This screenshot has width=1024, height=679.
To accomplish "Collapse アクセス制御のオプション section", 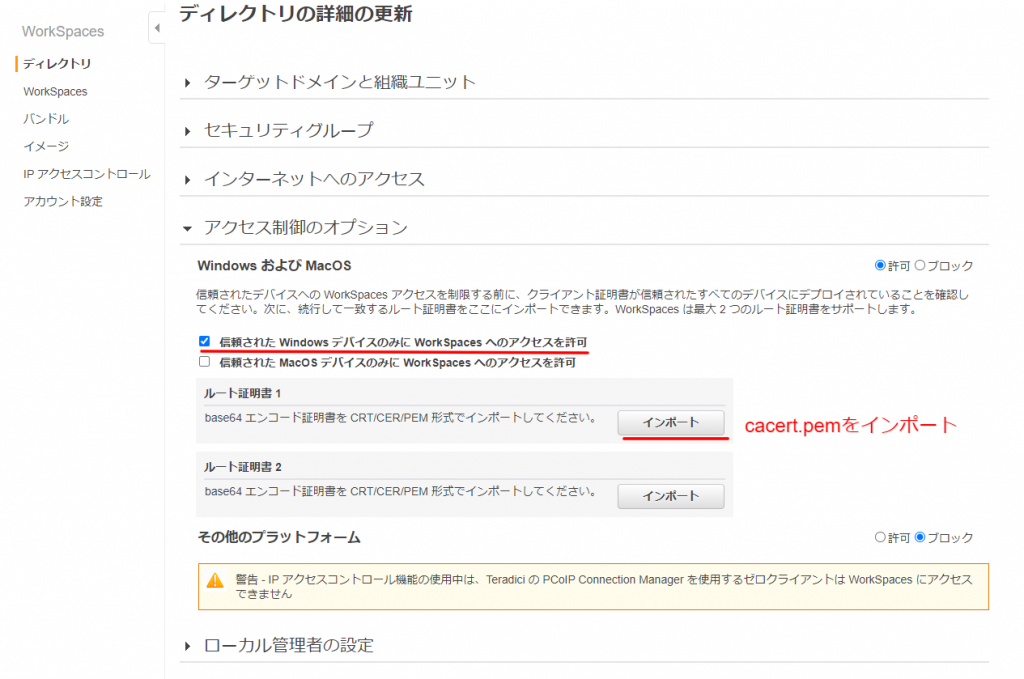I will [306, 227].
